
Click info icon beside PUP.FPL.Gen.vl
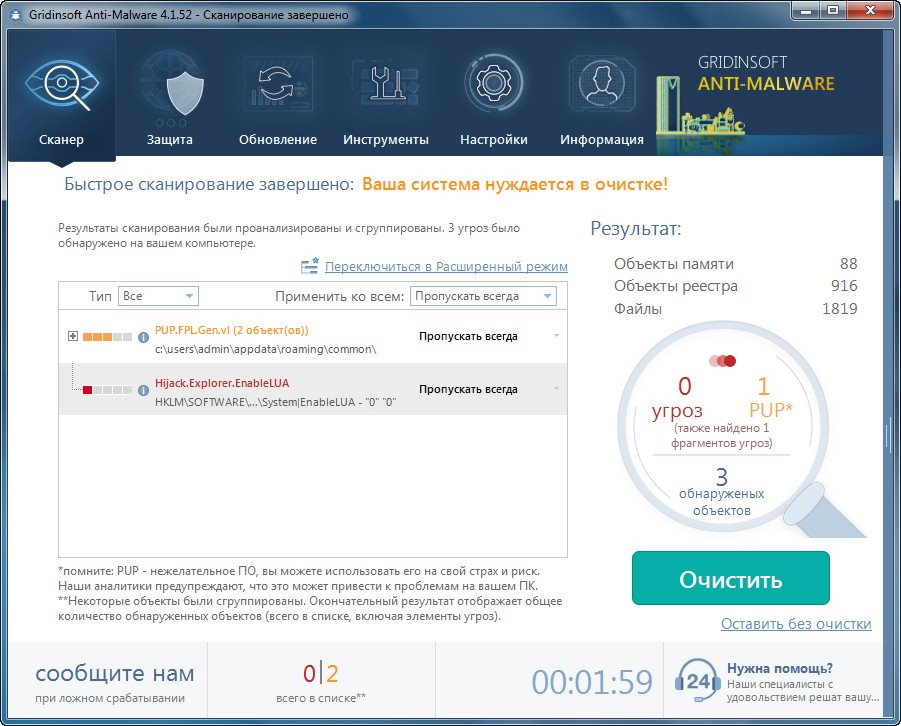click(x=144, y=337)
